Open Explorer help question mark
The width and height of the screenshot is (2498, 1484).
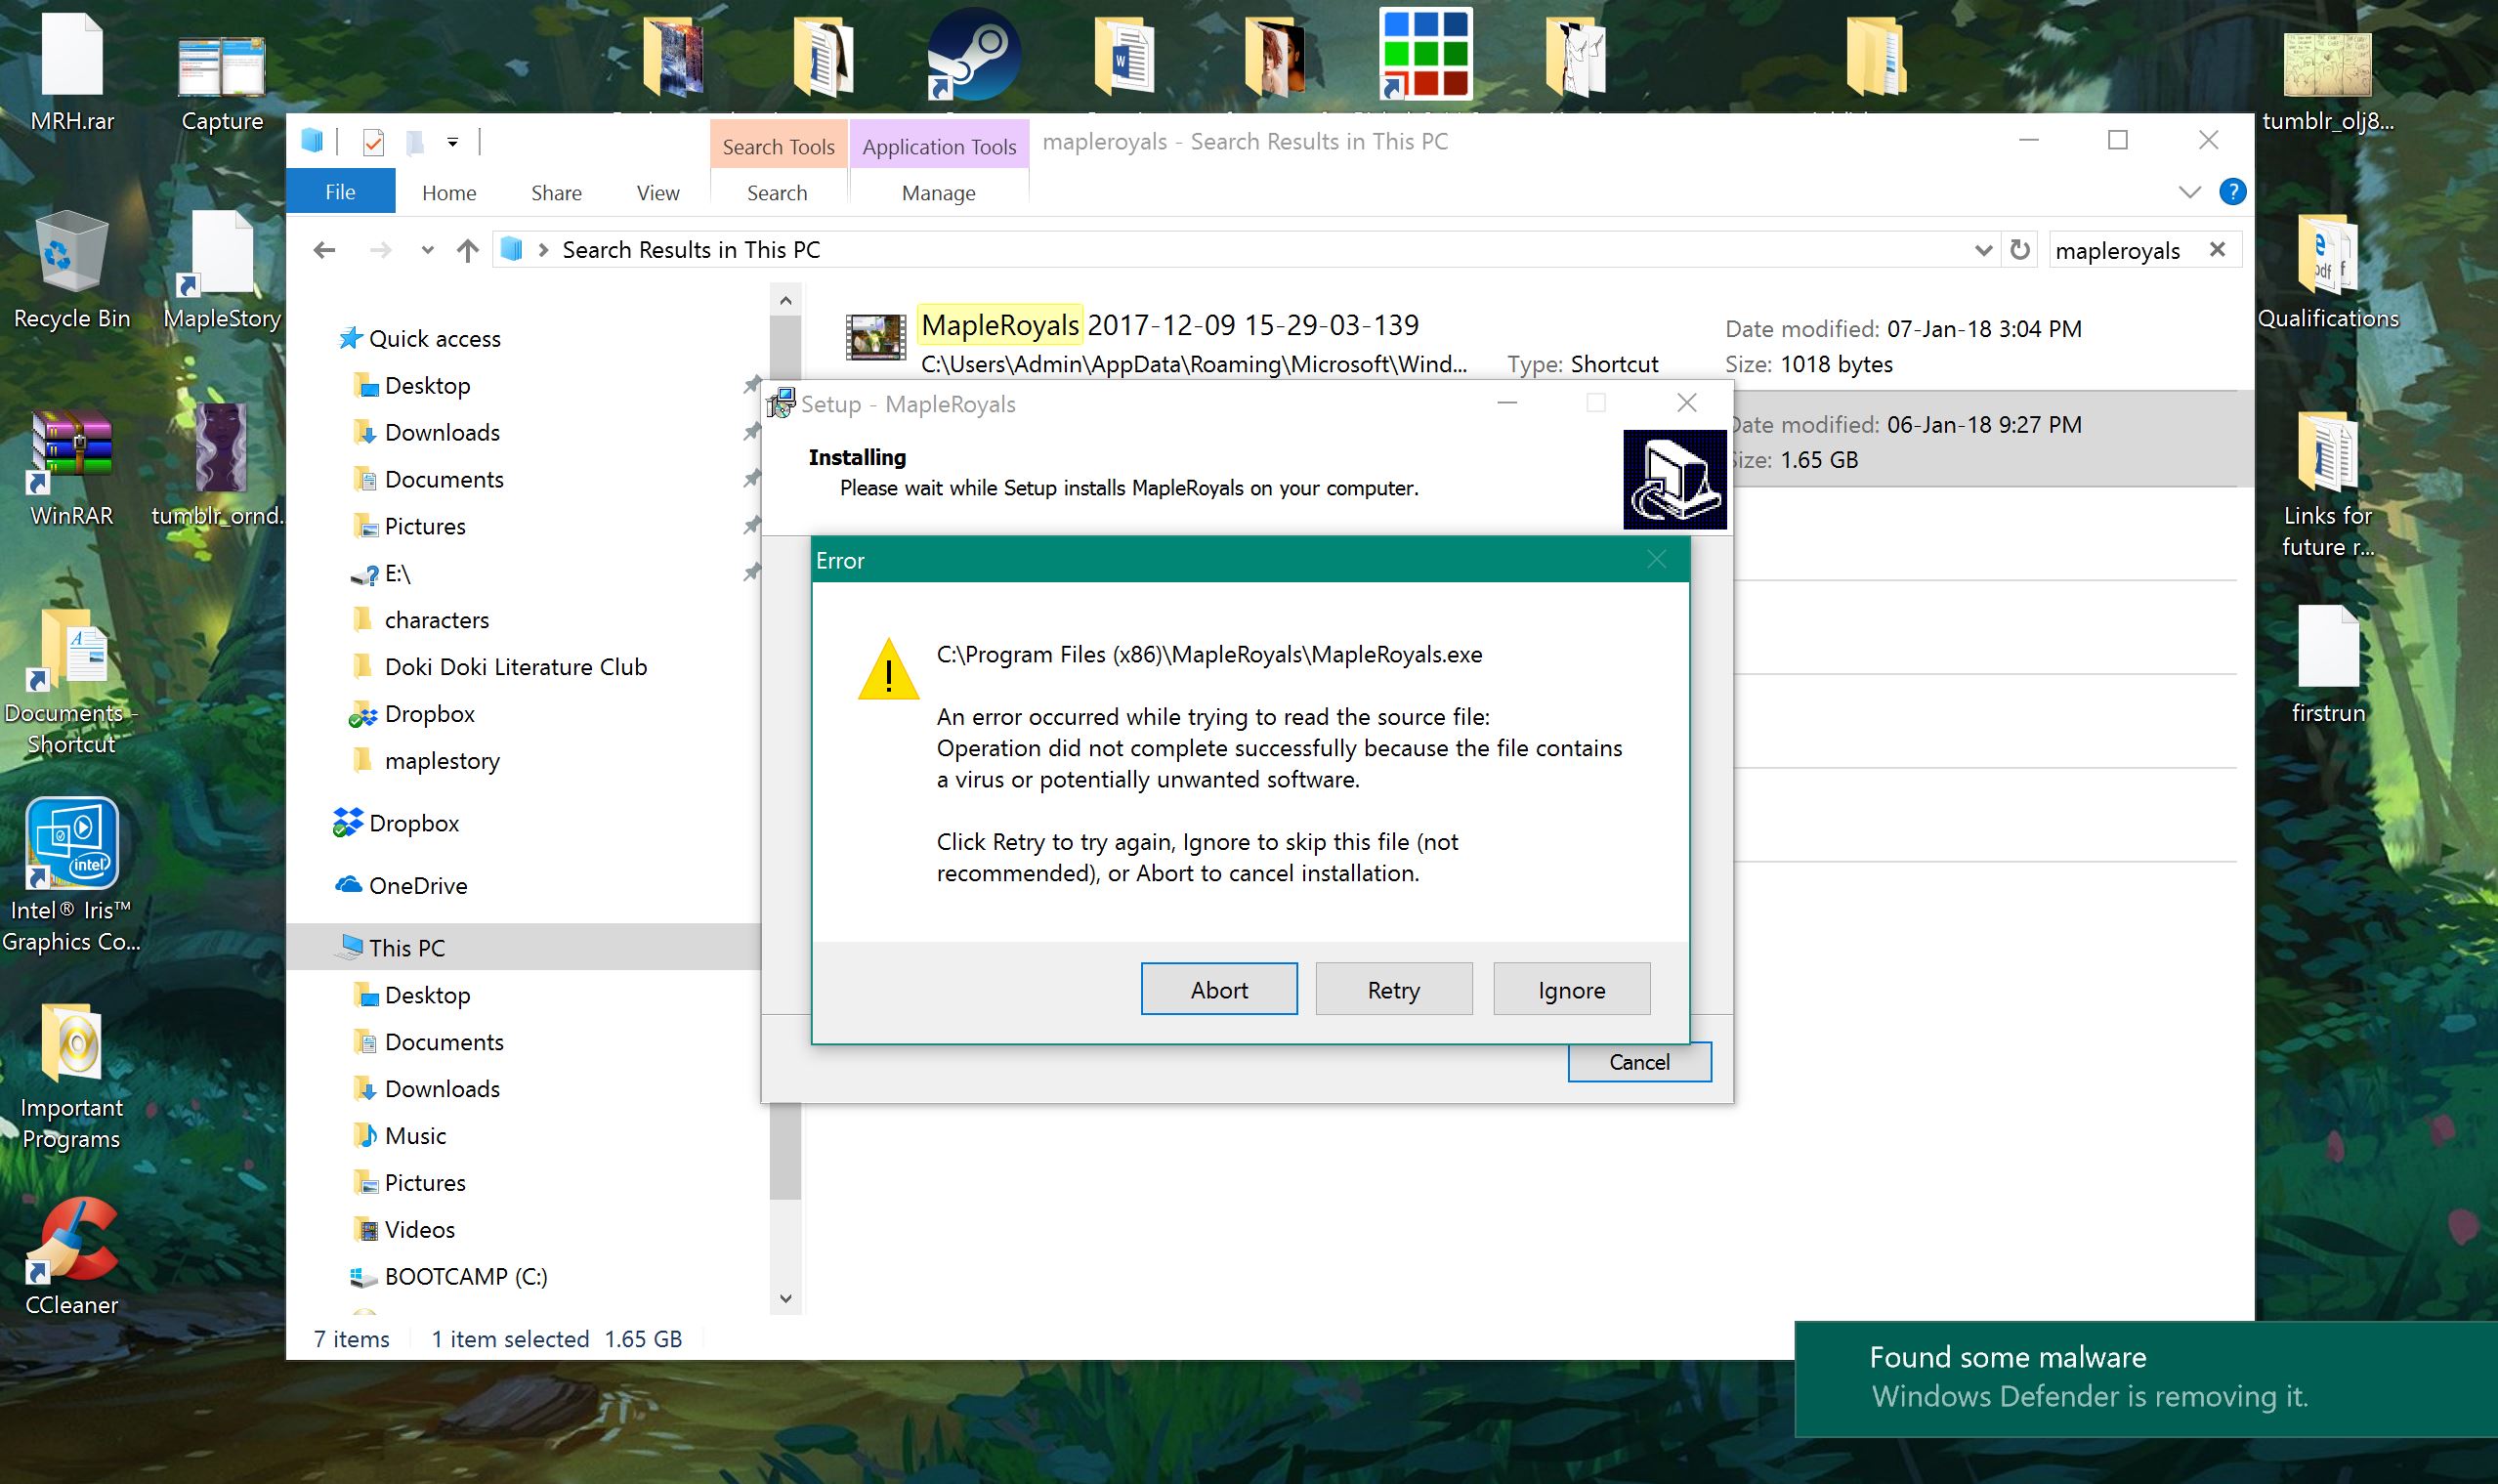(2232, 191)
